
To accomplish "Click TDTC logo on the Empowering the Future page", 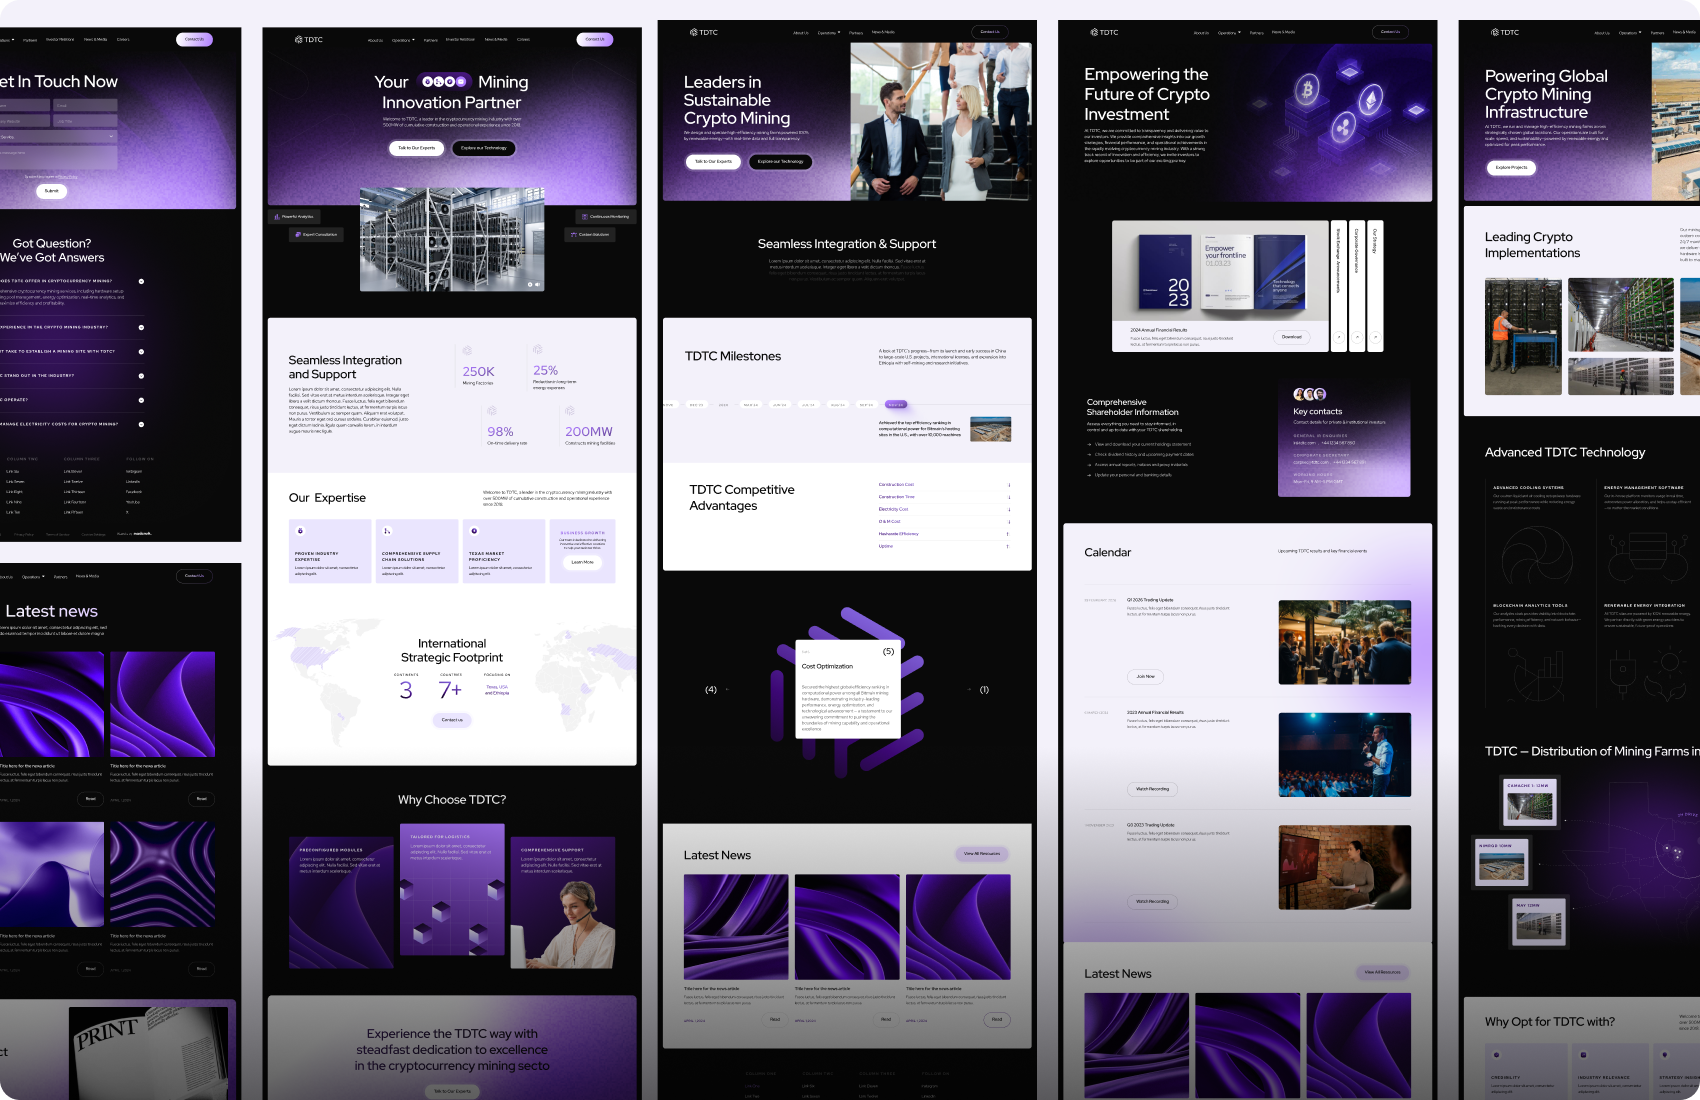I will [1104, 32].
